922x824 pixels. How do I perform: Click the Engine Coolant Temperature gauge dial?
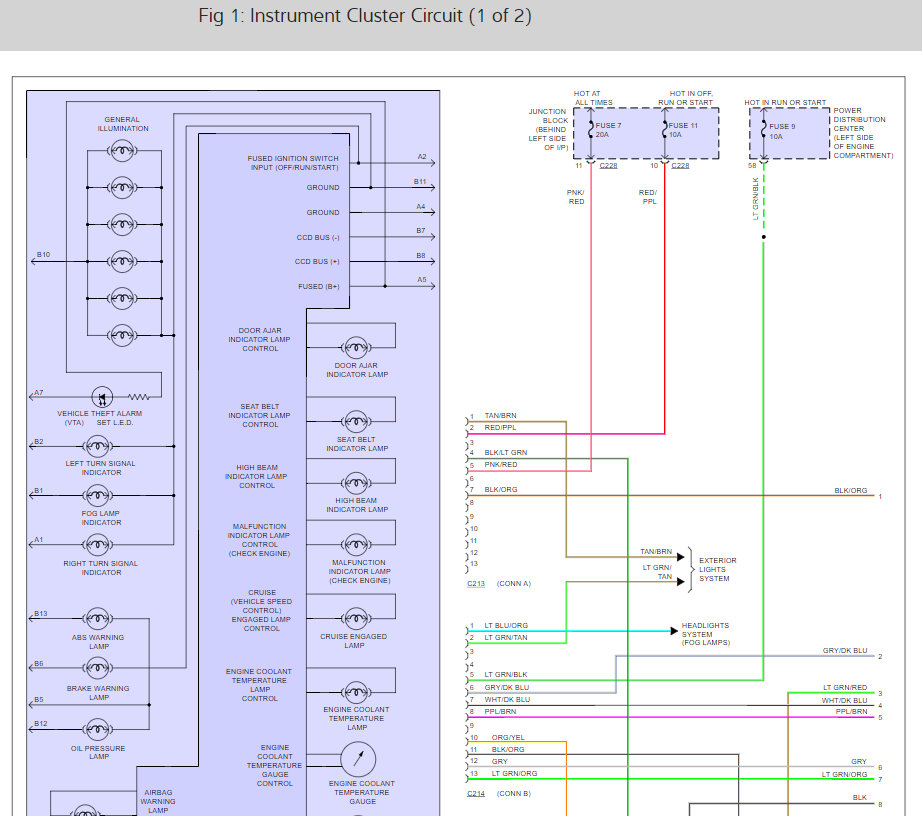tap(358, 759)
